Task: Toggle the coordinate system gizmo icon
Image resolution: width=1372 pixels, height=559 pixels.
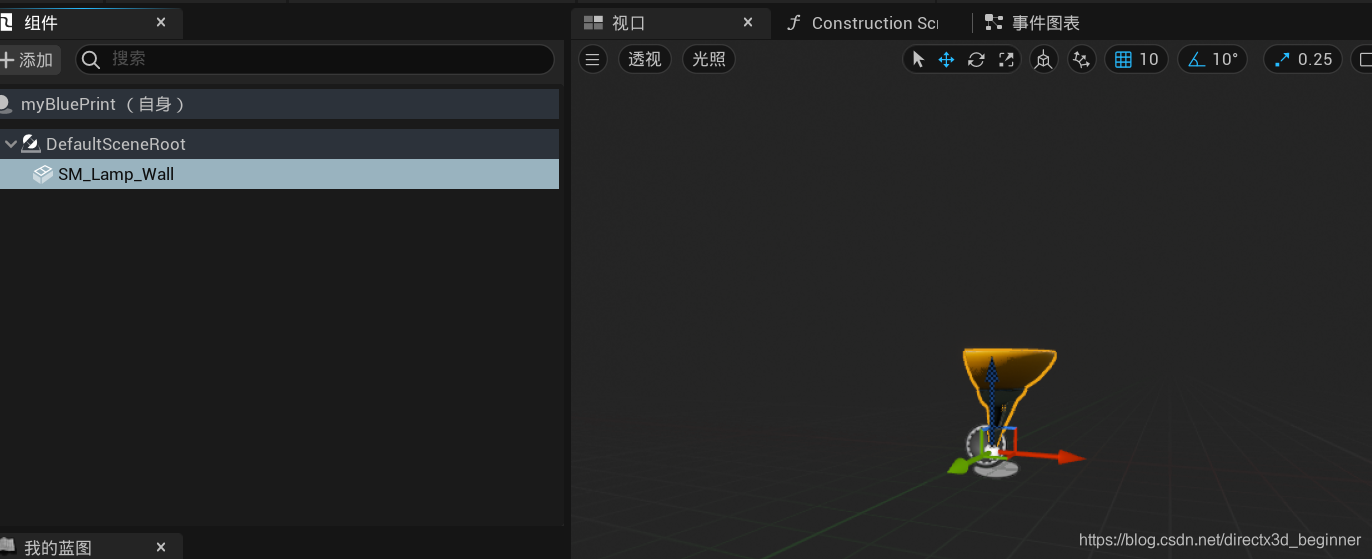Action: [1044, 60]
